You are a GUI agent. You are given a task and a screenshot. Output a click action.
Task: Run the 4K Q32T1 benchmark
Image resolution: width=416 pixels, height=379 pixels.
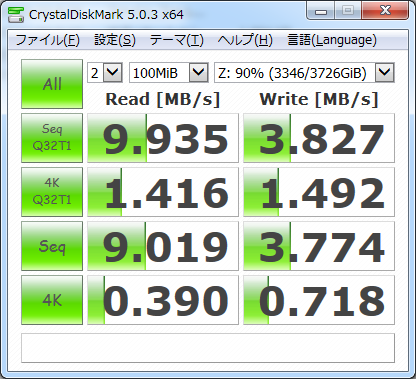(x=52, y=192)
